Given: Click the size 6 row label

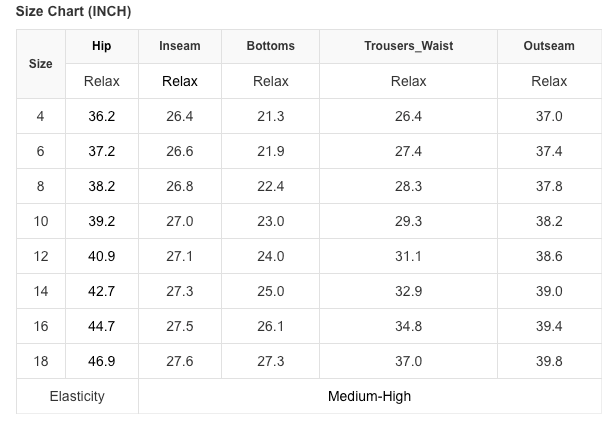Looking at the screenshot, I should pos(41,151).
